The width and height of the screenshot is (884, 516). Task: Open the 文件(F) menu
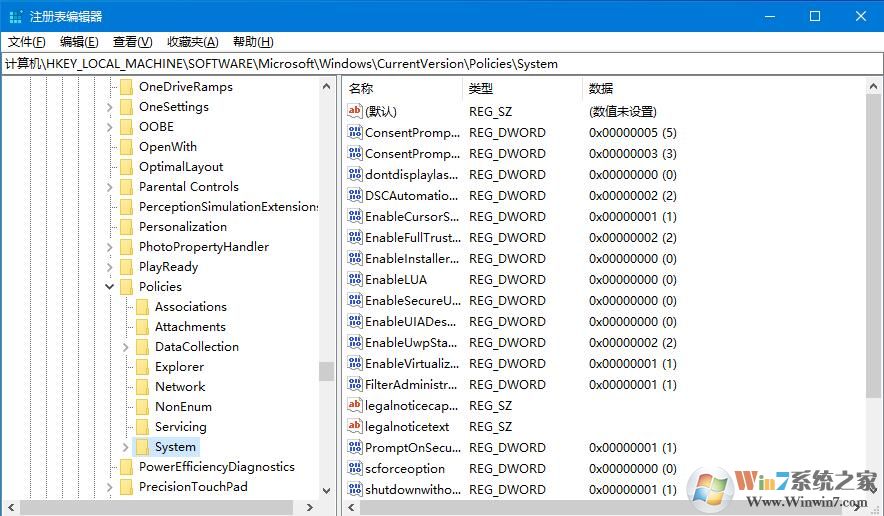[x=26, y=42]
